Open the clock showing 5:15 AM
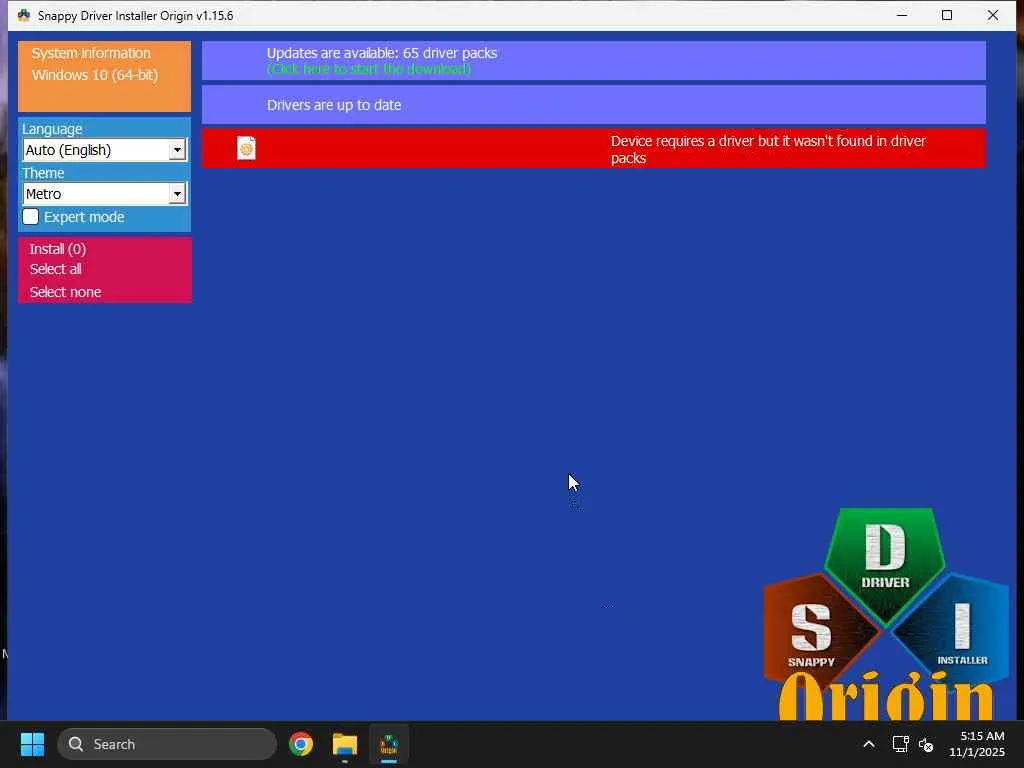 point(977,744)
